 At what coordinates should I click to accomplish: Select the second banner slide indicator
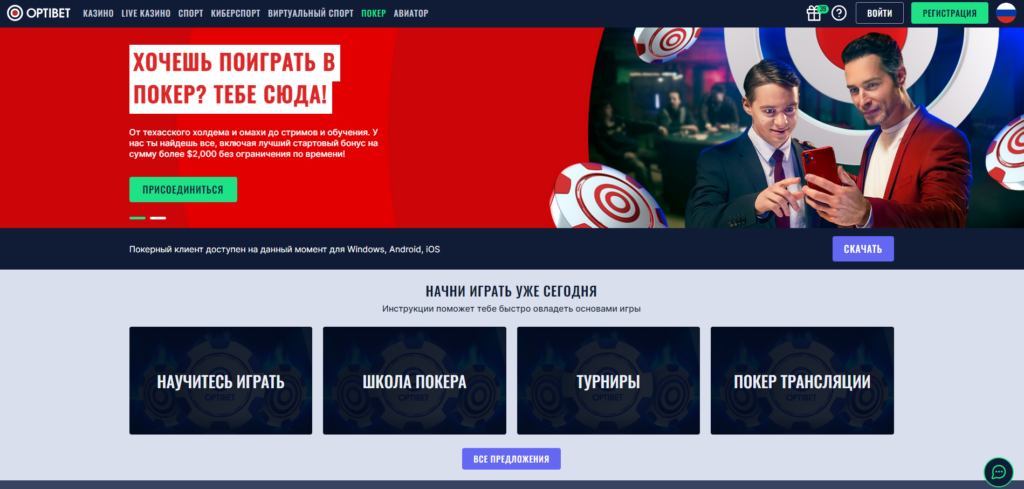pos(157,218)
